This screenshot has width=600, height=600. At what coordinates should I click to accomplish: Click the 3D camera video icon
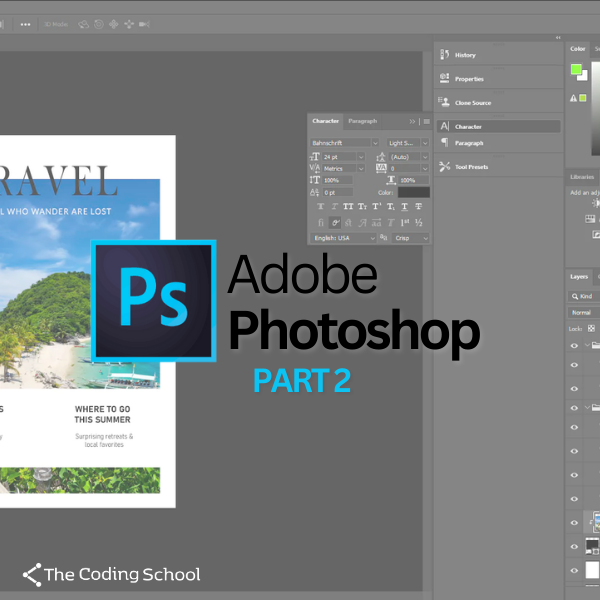pyautogui.click(x=146, y=24)
